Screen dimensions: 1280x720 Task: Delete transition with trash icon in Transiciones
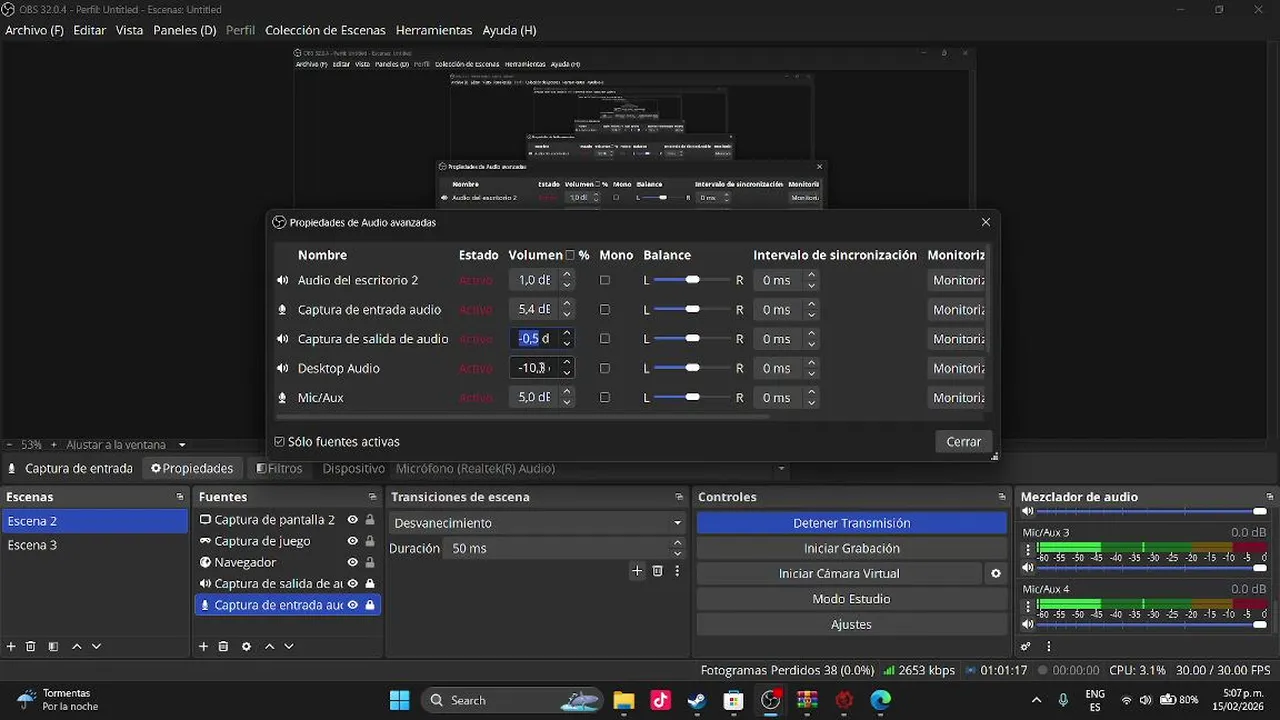pyautogui.click(x=657, y=571)
